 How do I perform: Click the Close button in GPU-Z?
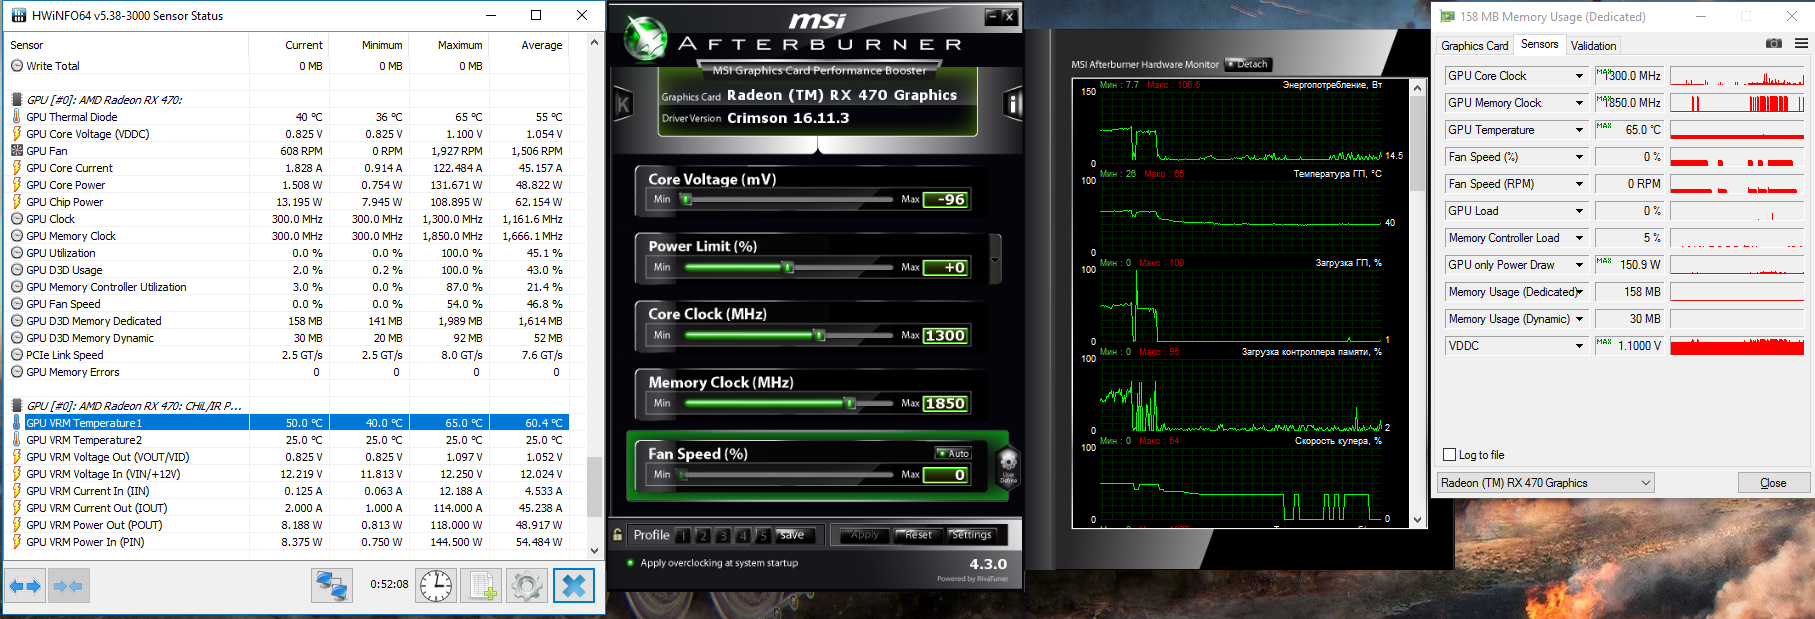(x=1773, y=483)
